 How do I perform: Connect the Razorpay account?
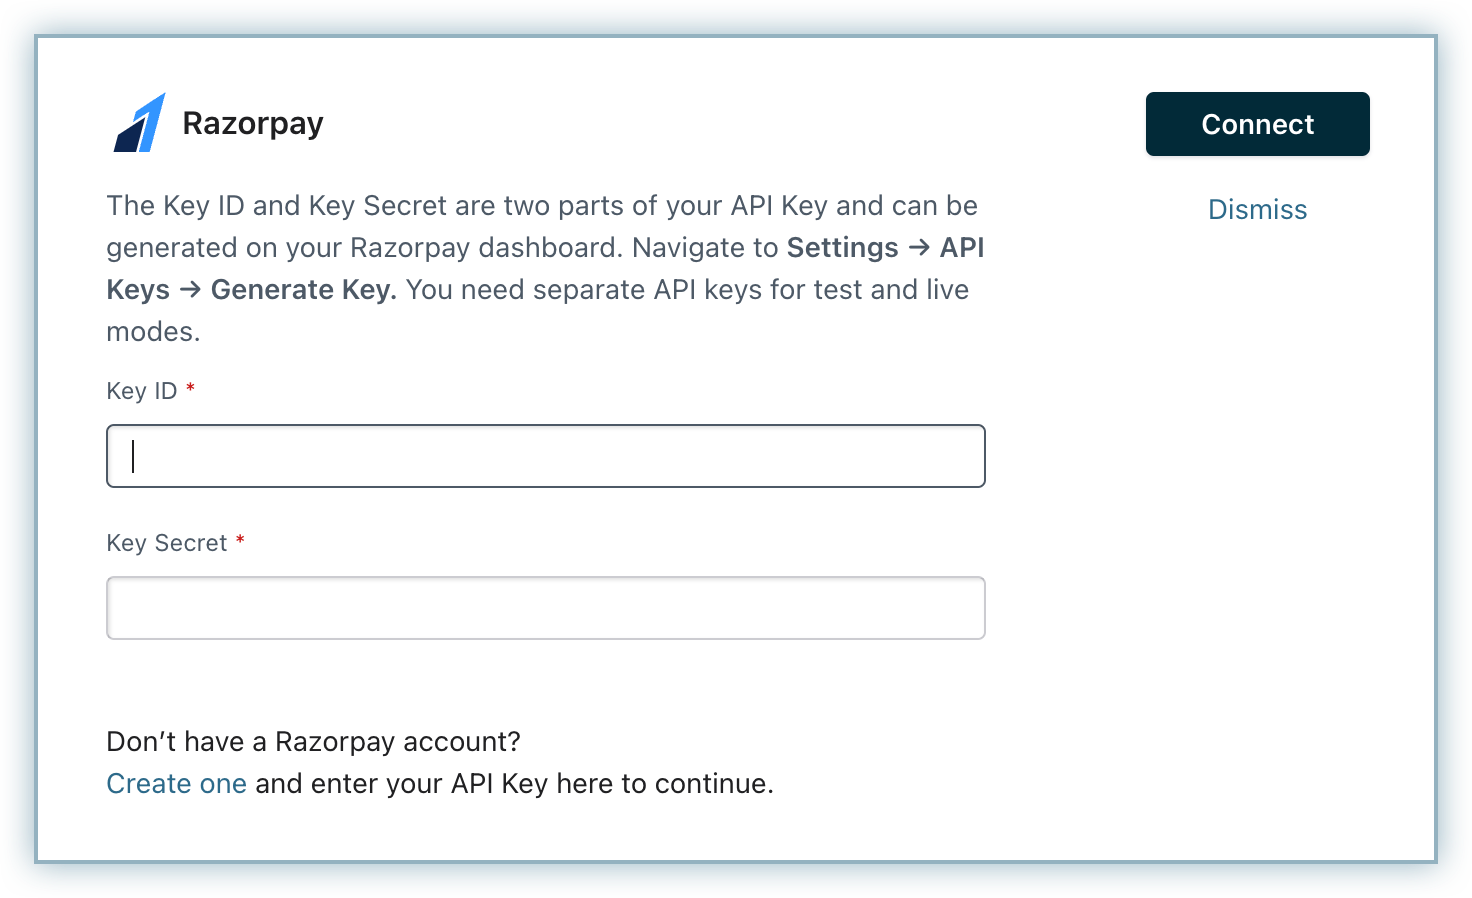1257,124
